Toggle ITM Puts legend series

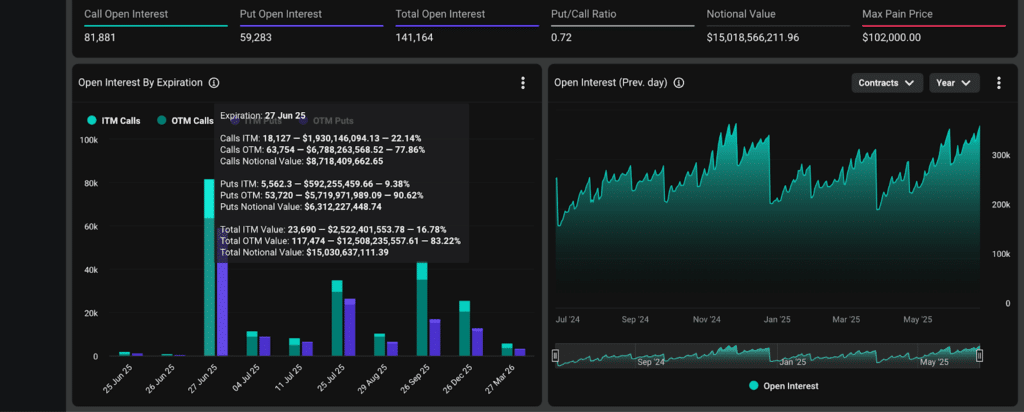click(255, 120)
